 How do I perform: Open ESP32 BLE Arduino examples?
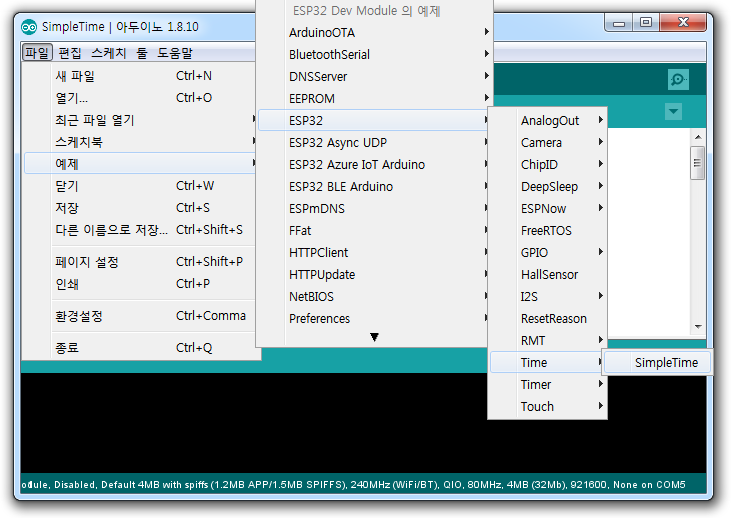point(374,186)
